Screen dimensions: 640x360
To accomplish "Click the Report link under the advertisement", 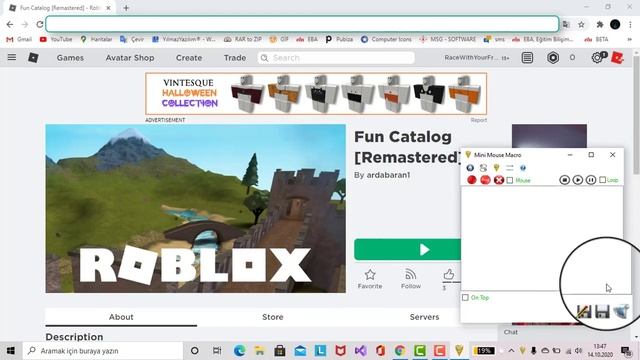I will point(479,120).
